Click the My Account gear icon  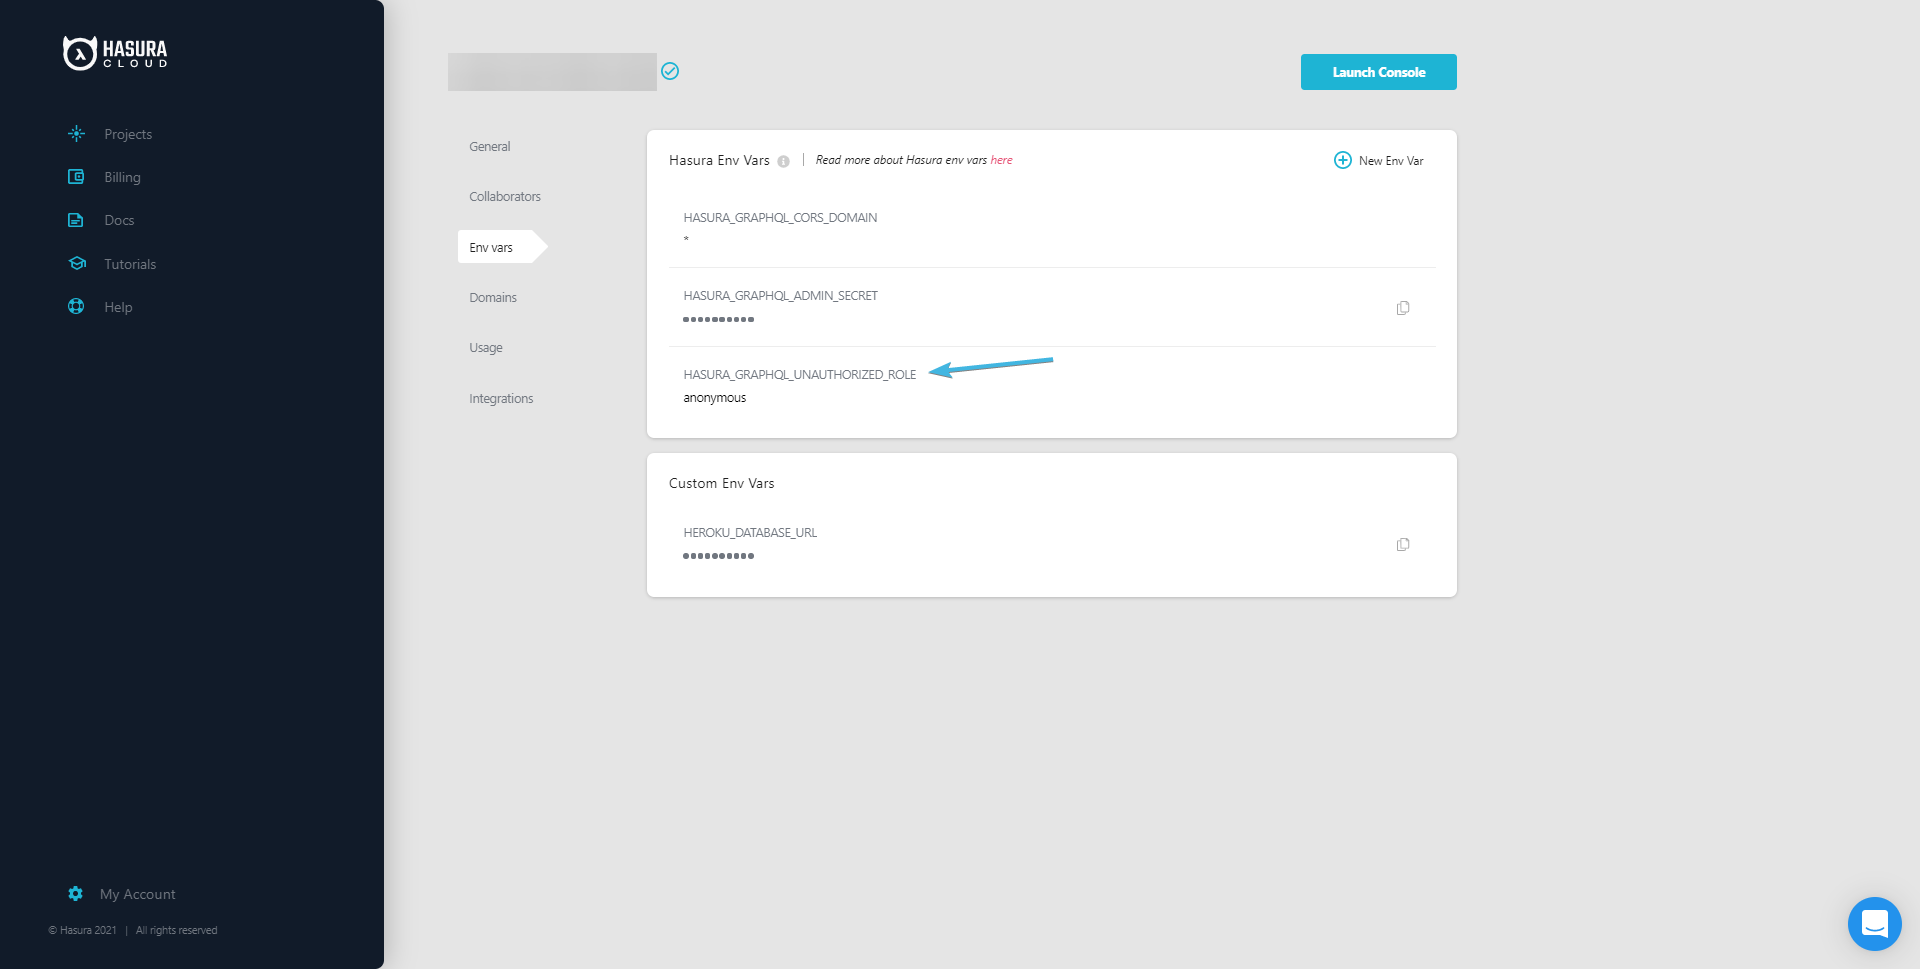75,893
